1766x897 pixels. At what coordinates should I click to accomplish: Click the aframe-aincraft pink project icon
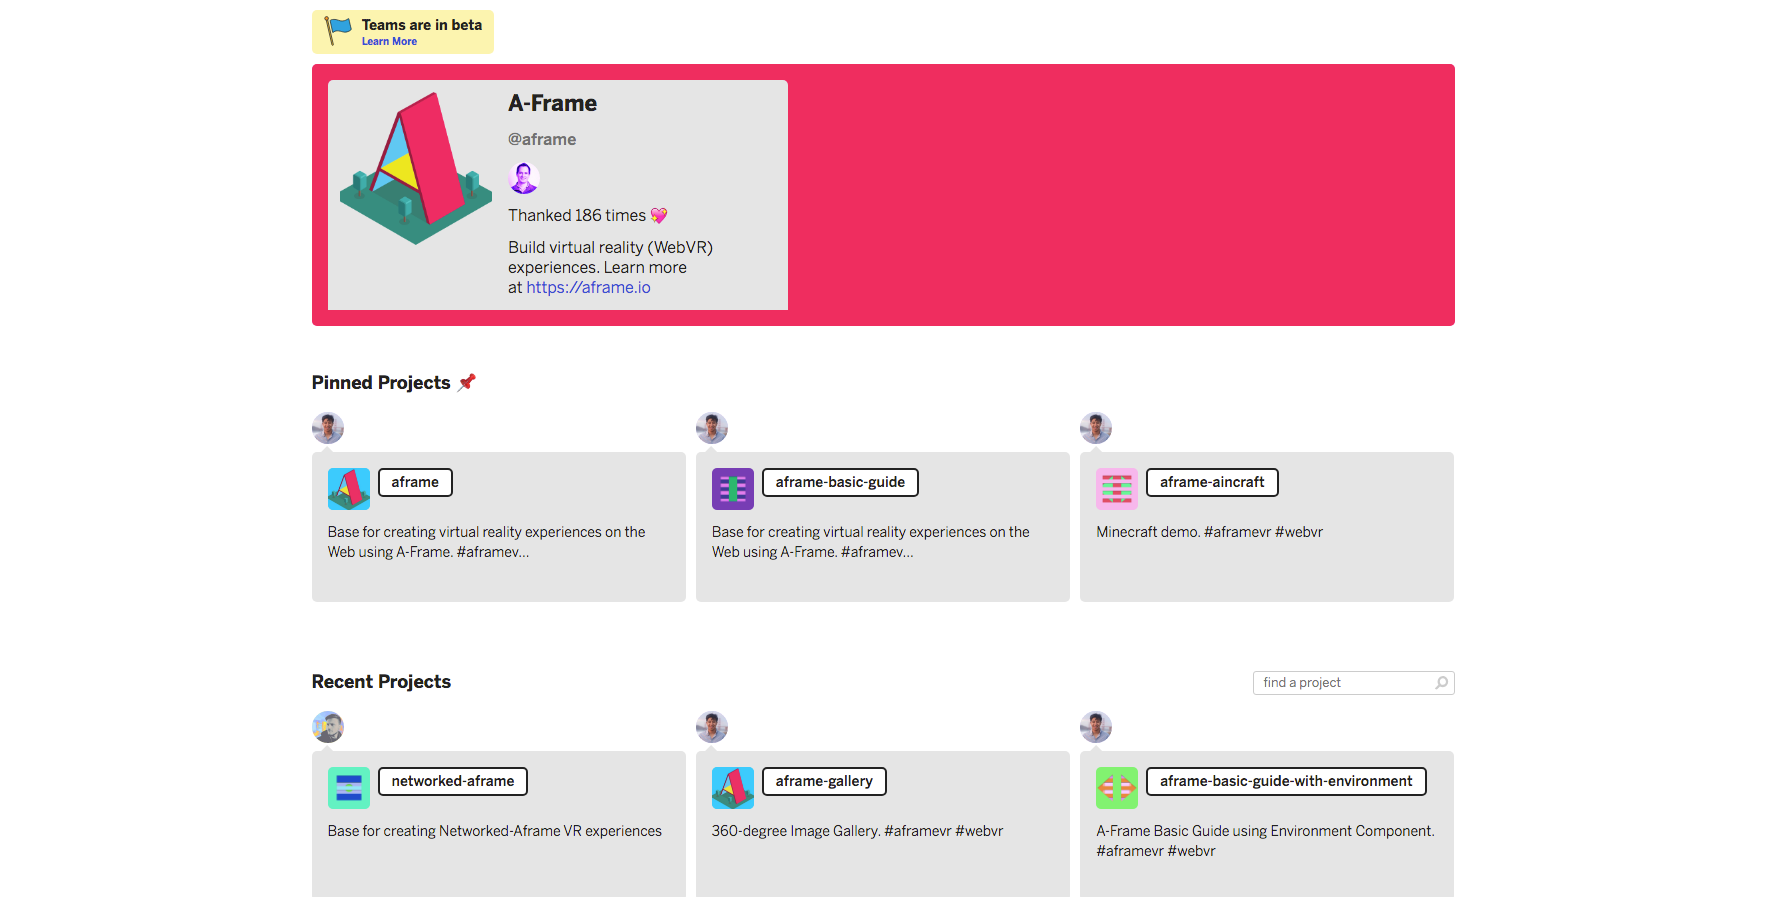click(x=1117, y=489)
